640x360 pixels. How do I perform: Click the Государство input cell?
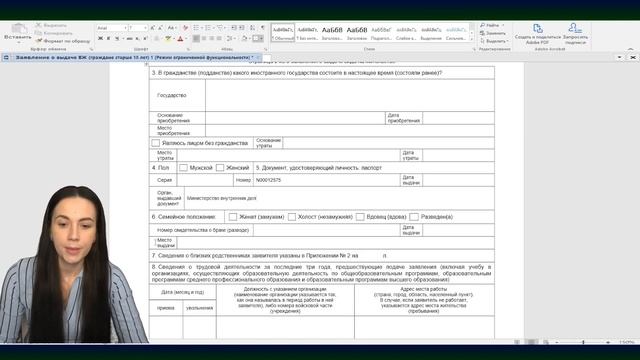[x=350, y=95]
